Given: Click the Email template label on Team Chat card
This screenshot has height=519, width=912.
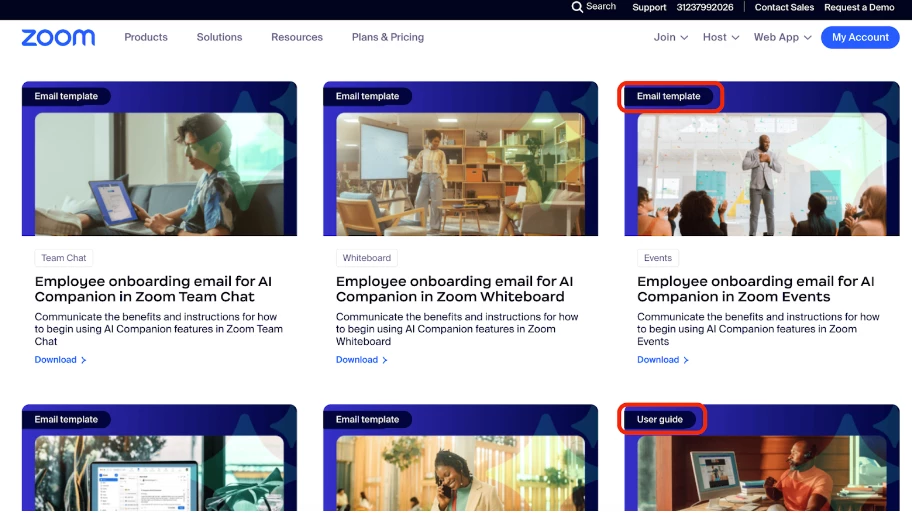Looking at the screenshot, I should pos(66,96).
